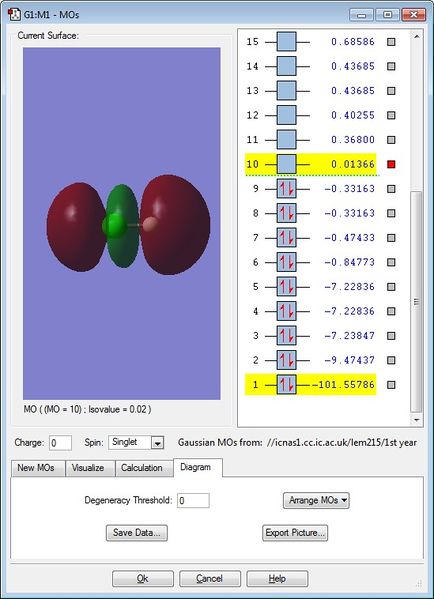This screenshot has height=599, width=434.
Task: Select the orbital box for MO 12
Action: pos(287,115)
